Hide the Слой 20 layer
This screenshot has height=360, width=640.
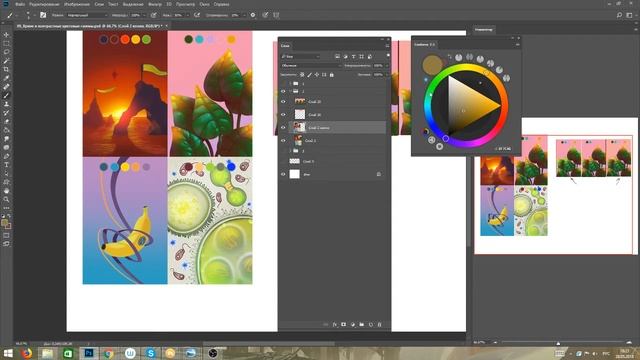283,102
